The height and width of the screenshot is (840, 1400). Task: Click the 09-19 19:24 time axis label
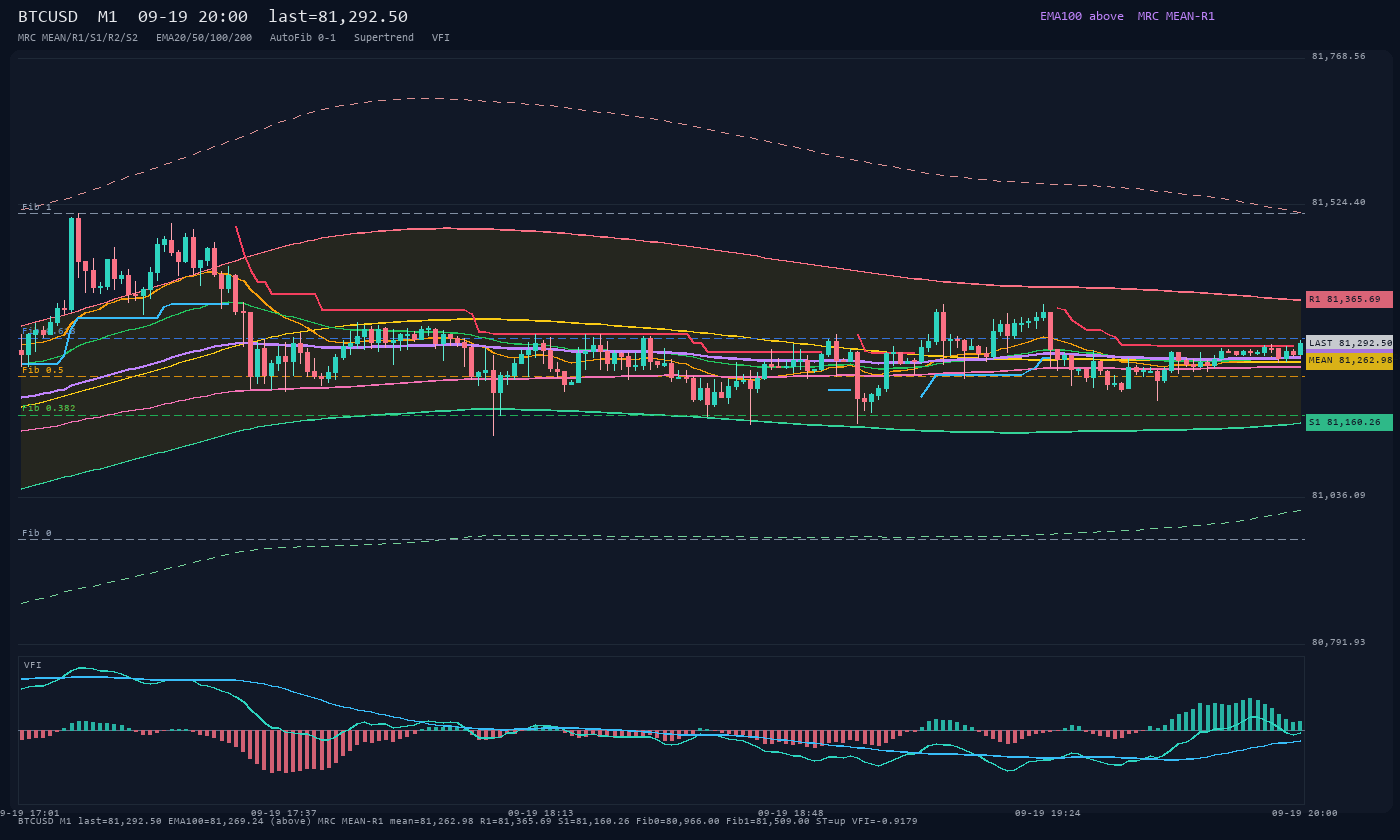pyautogui.click(x=1048, y=813)
